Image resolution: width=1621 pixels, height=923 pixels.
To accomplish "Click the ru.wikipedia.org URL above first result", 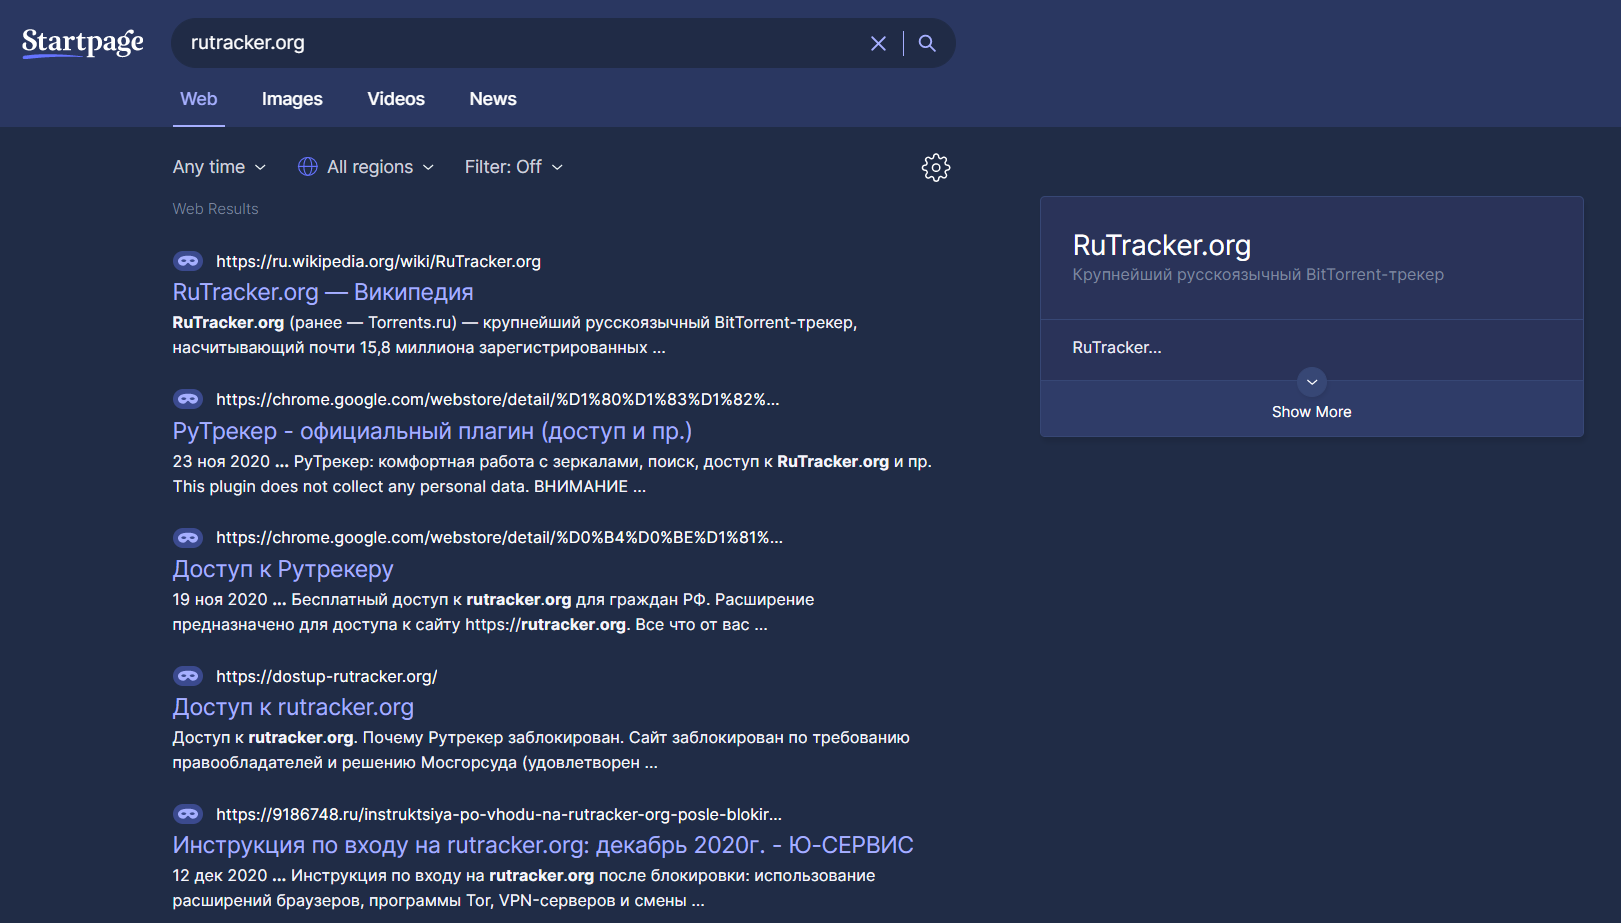I will tap(378, 261).
